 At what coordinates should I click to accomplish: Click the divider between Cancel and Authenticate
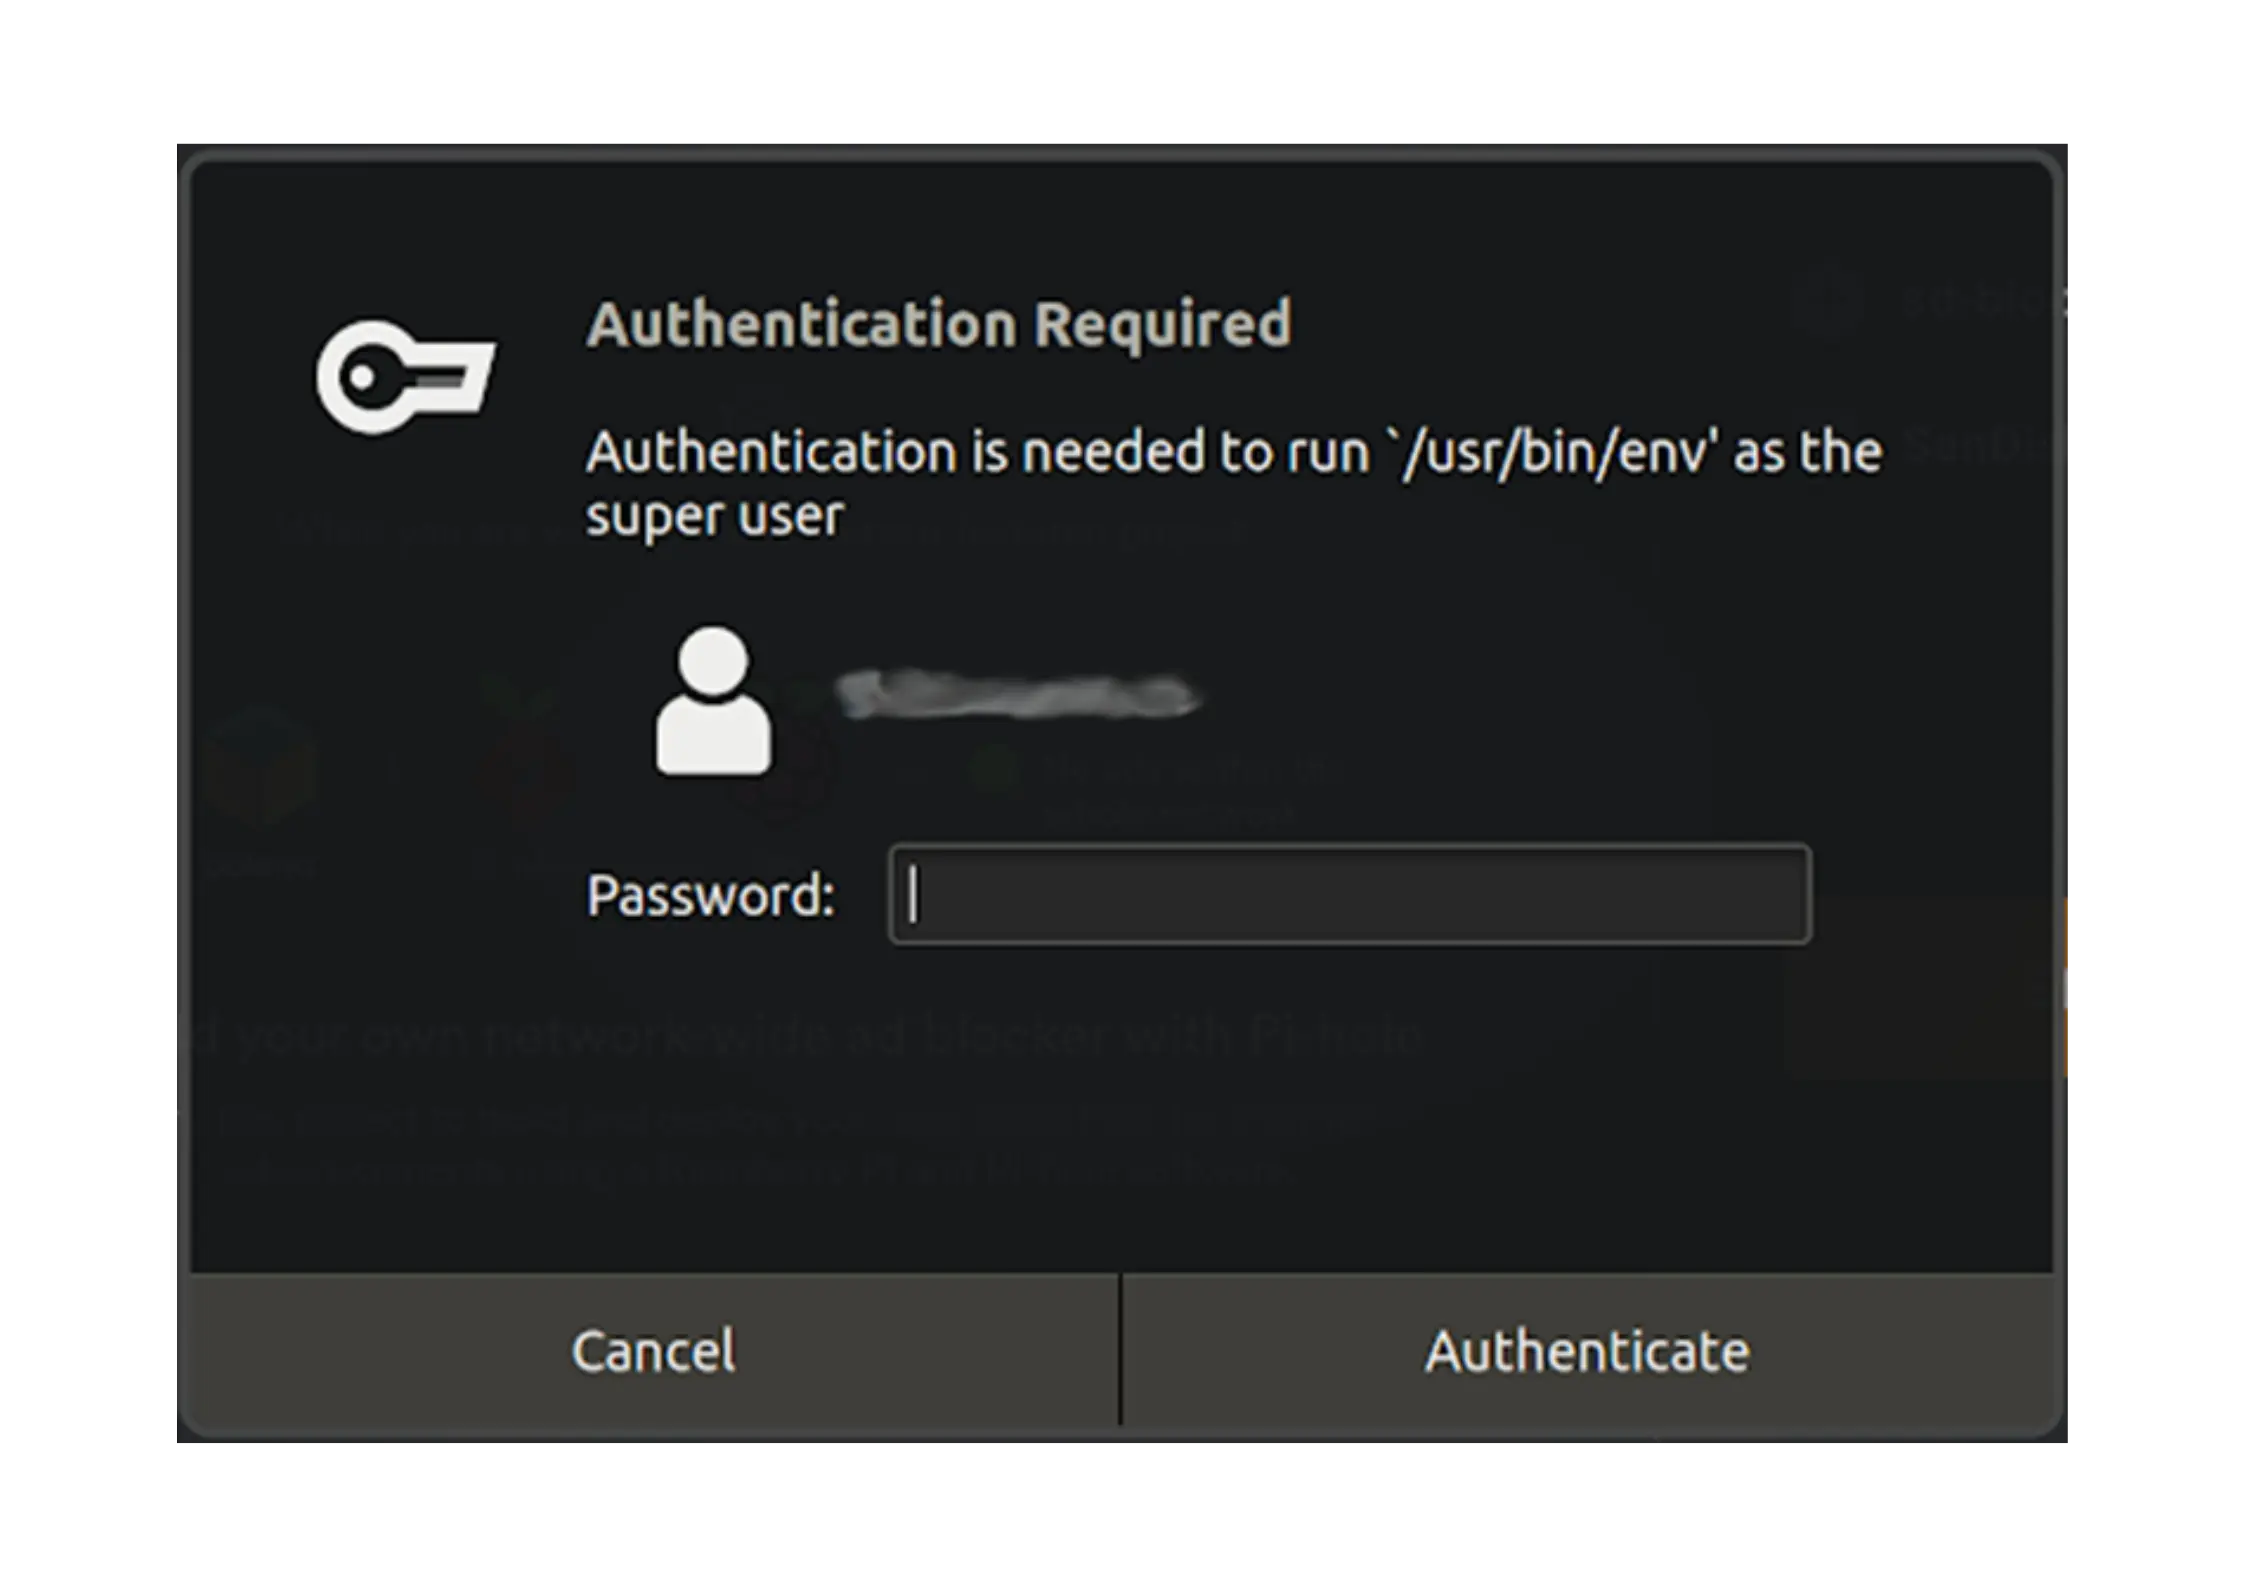pyautogui.click(x=1120, y=1350)
